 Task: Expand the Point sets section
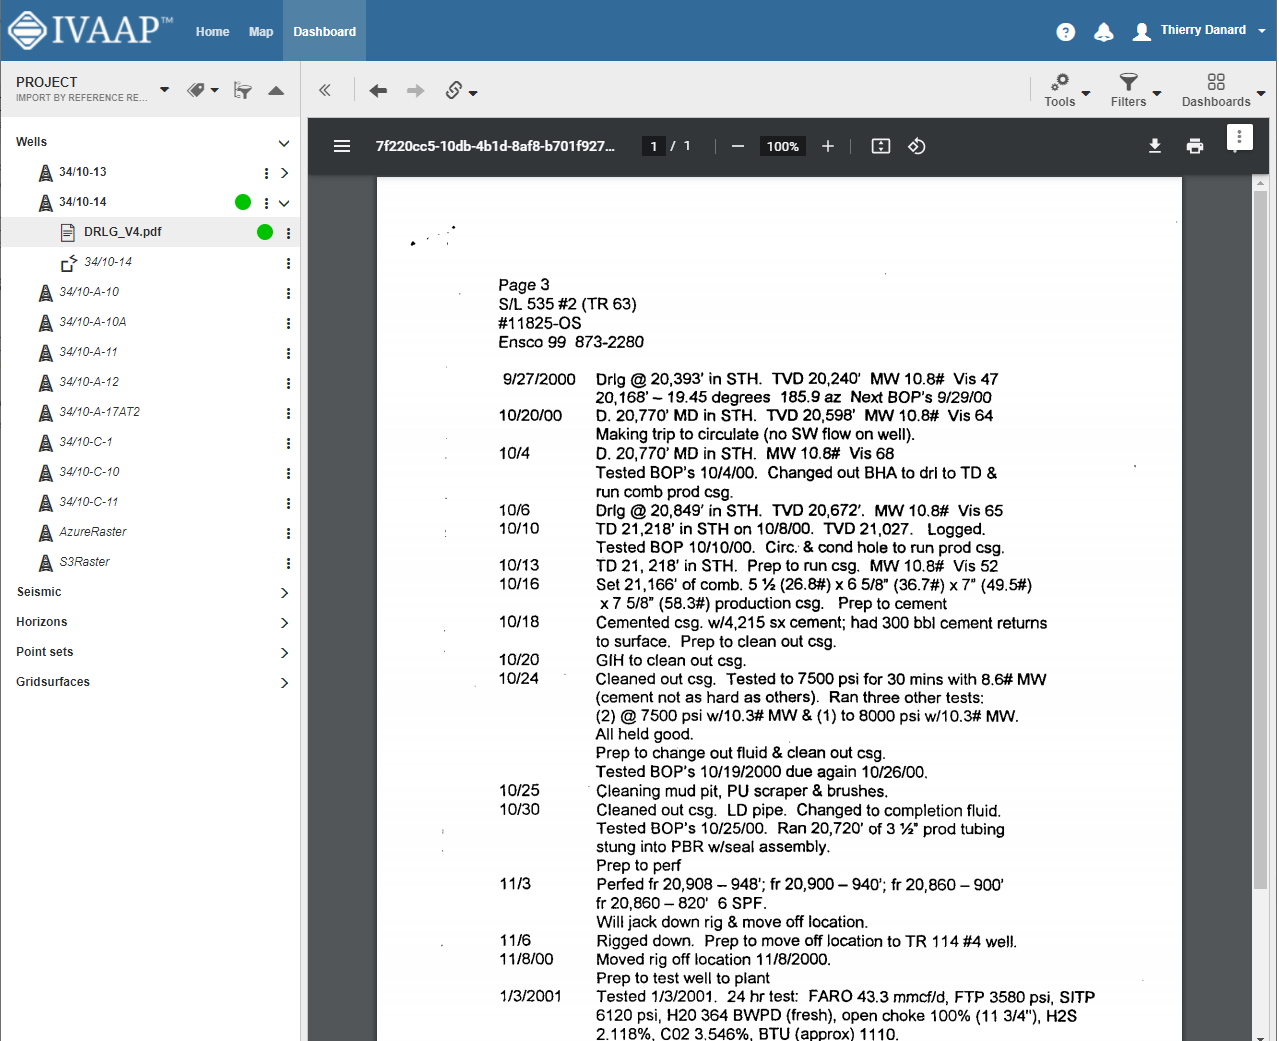(x=285, y=653)
